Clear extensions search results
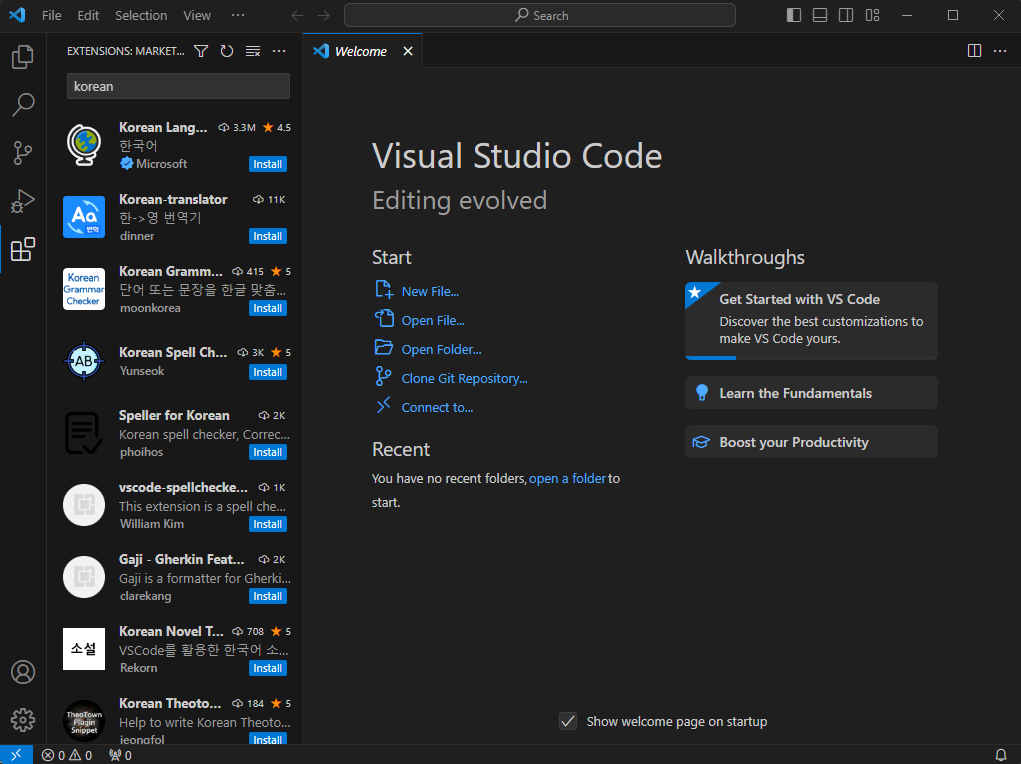 coord(253,51)
